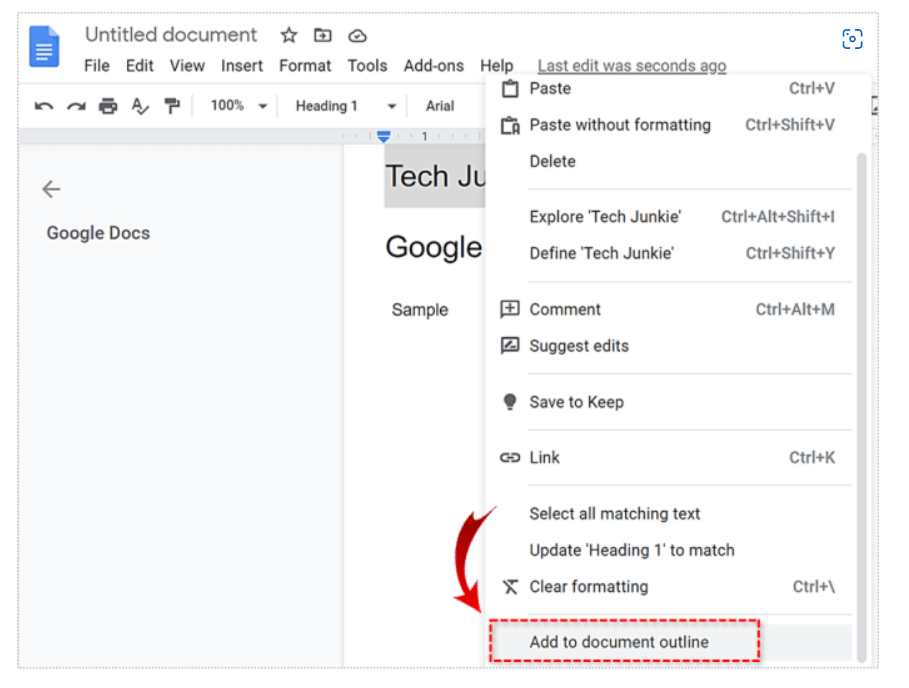The width and height of the screenshot is (909, 688).
Task: Click the Google Docs sidebar link
Action: 97,232
